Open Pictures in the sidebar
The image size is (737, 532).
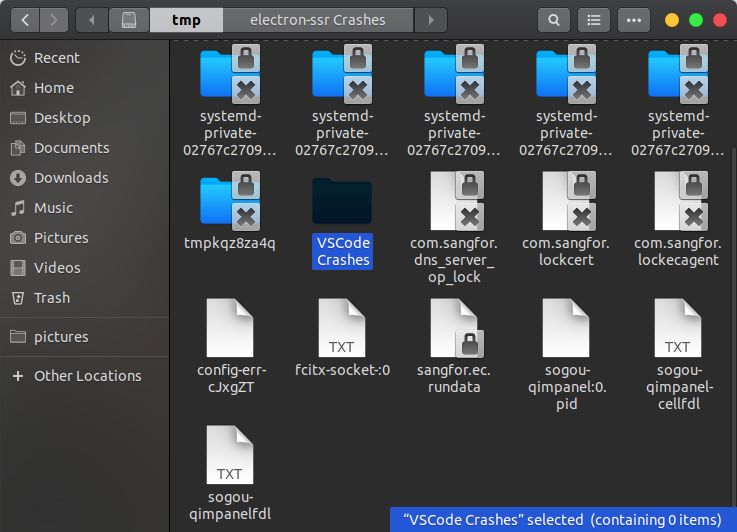[x=85, y=238]
